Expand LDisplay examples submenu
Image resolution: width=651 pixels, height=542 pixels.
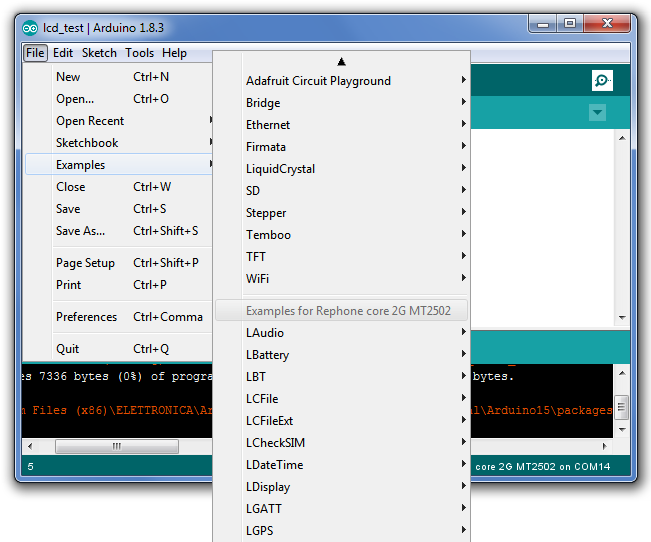click(342, 487)
